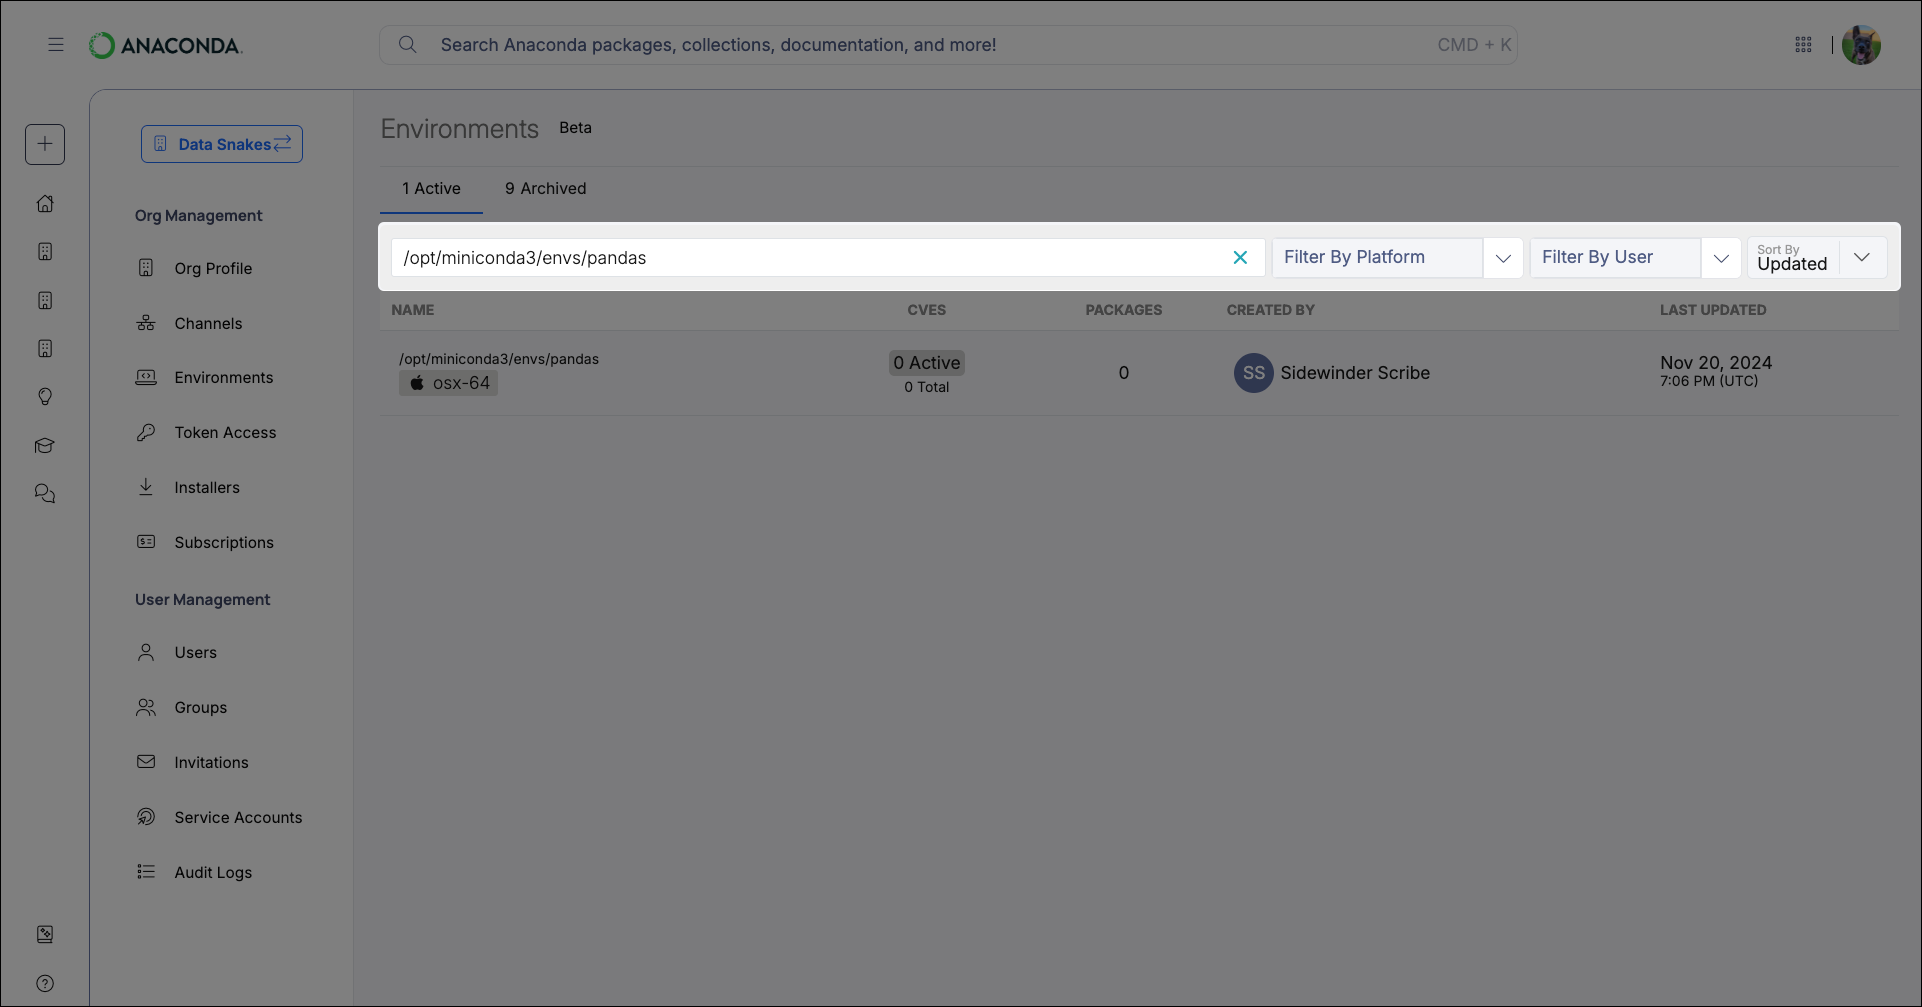
Task: Open the lightbulb ideas icon in sidebar
Action: click(45, 397)
